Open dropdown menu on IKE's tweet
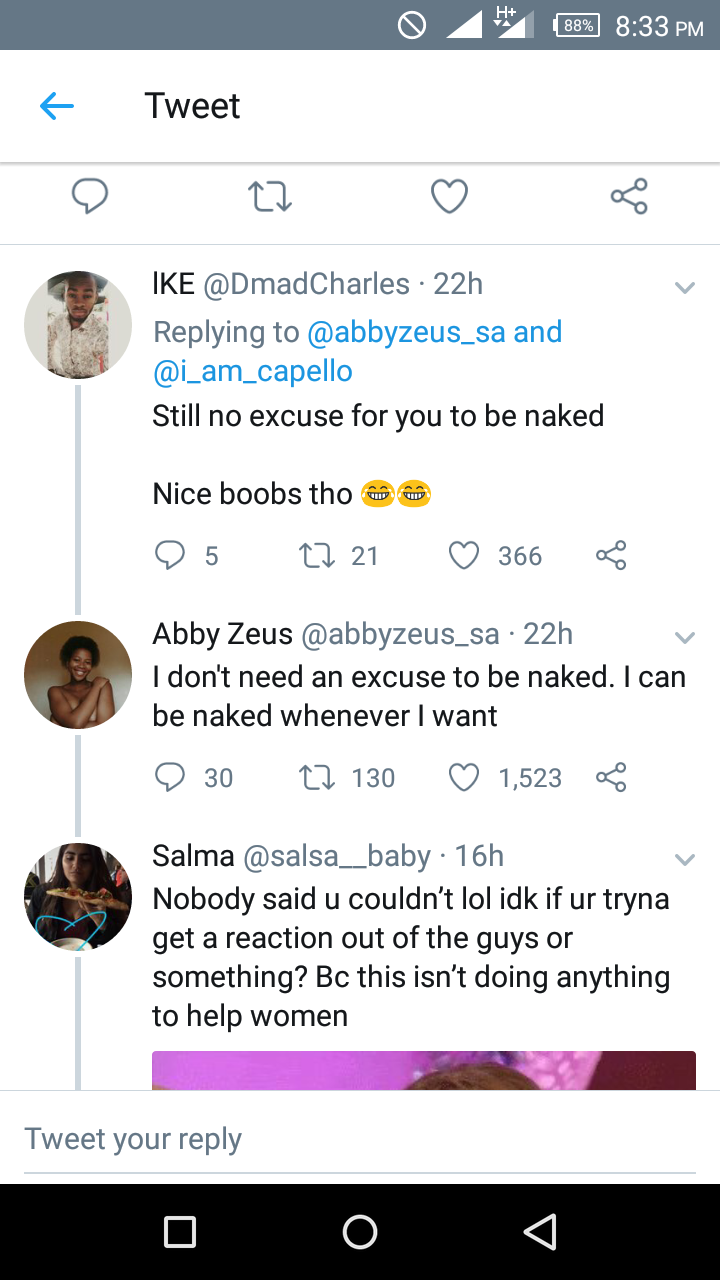The height and width of the screenshot is (1280, 720). 684,288
